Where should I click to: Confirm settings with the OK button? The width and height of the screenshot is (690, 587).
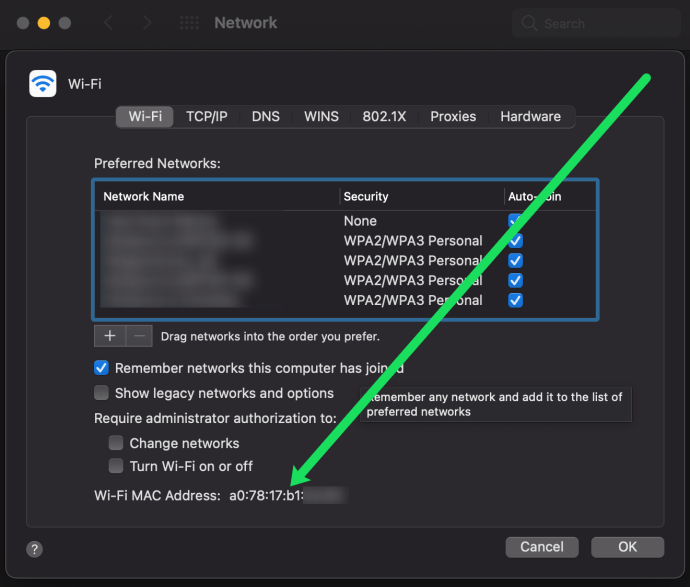tap(627, 547)
